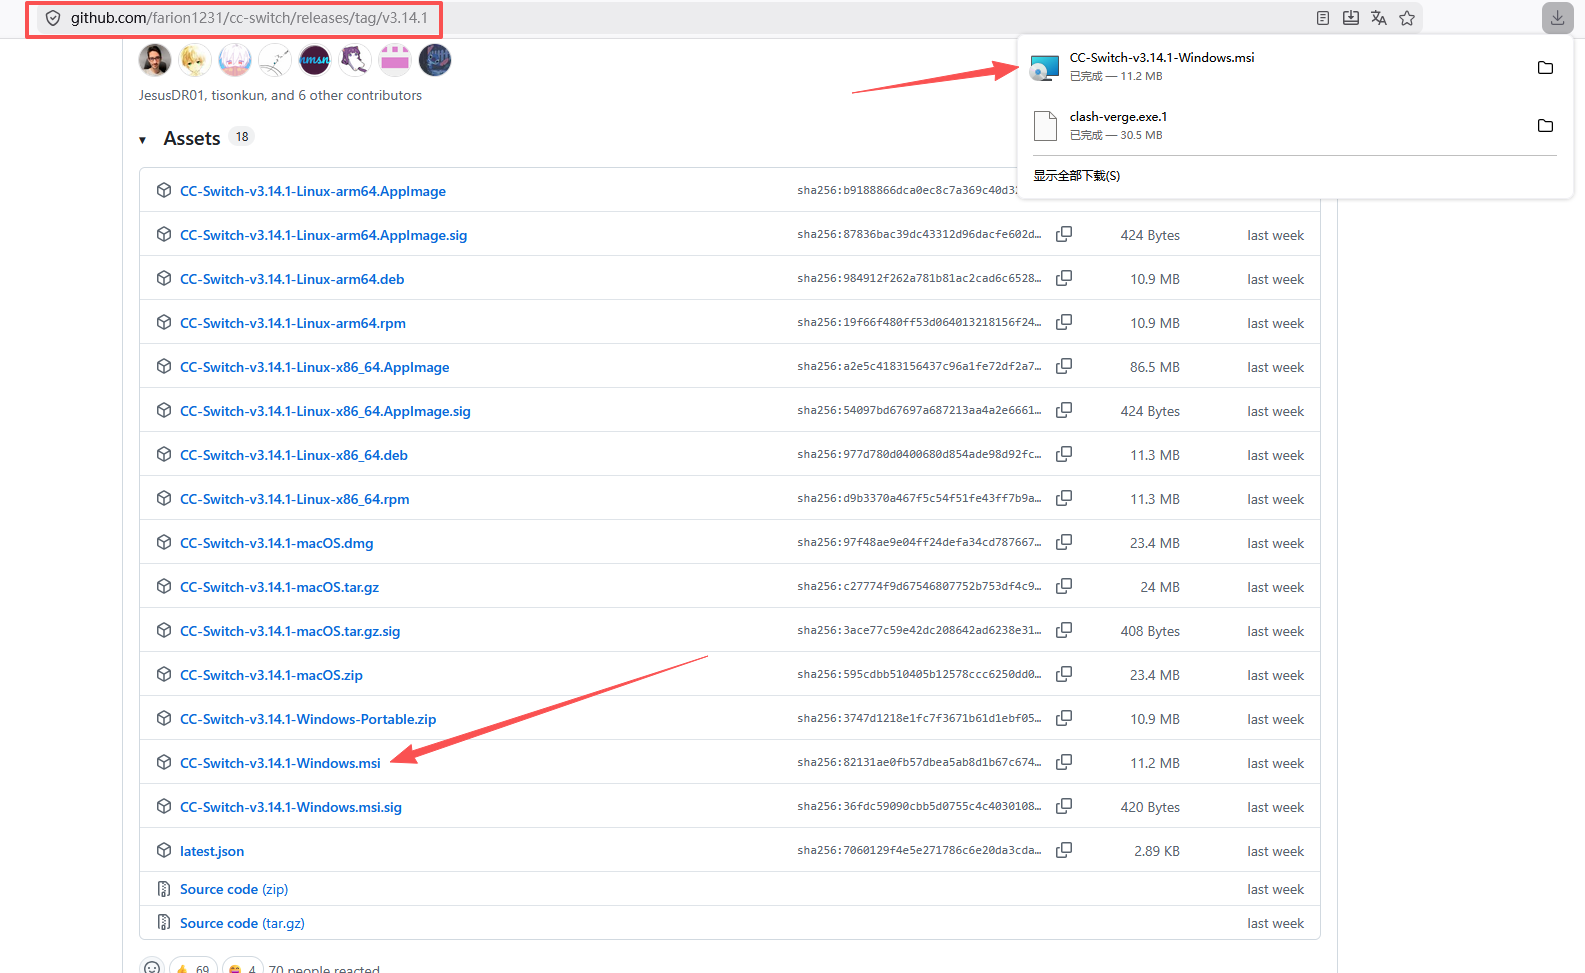Click the first contributor avatar
The width and height of the screenshot is (1585, 973).
(x=155, y=60)
